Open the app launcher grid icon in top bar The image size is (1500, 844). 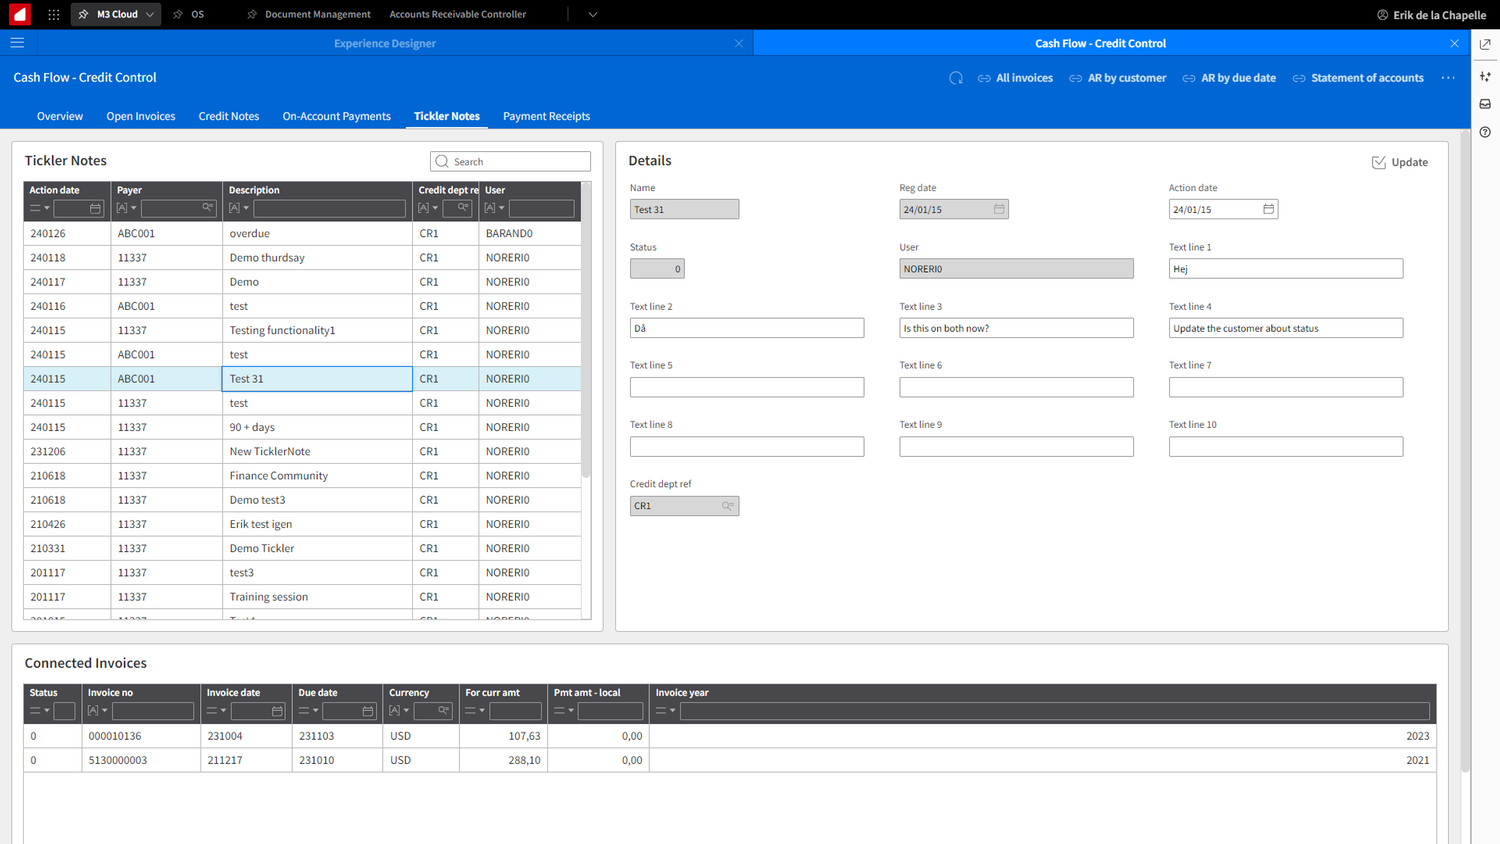click(x=53, y=14)
